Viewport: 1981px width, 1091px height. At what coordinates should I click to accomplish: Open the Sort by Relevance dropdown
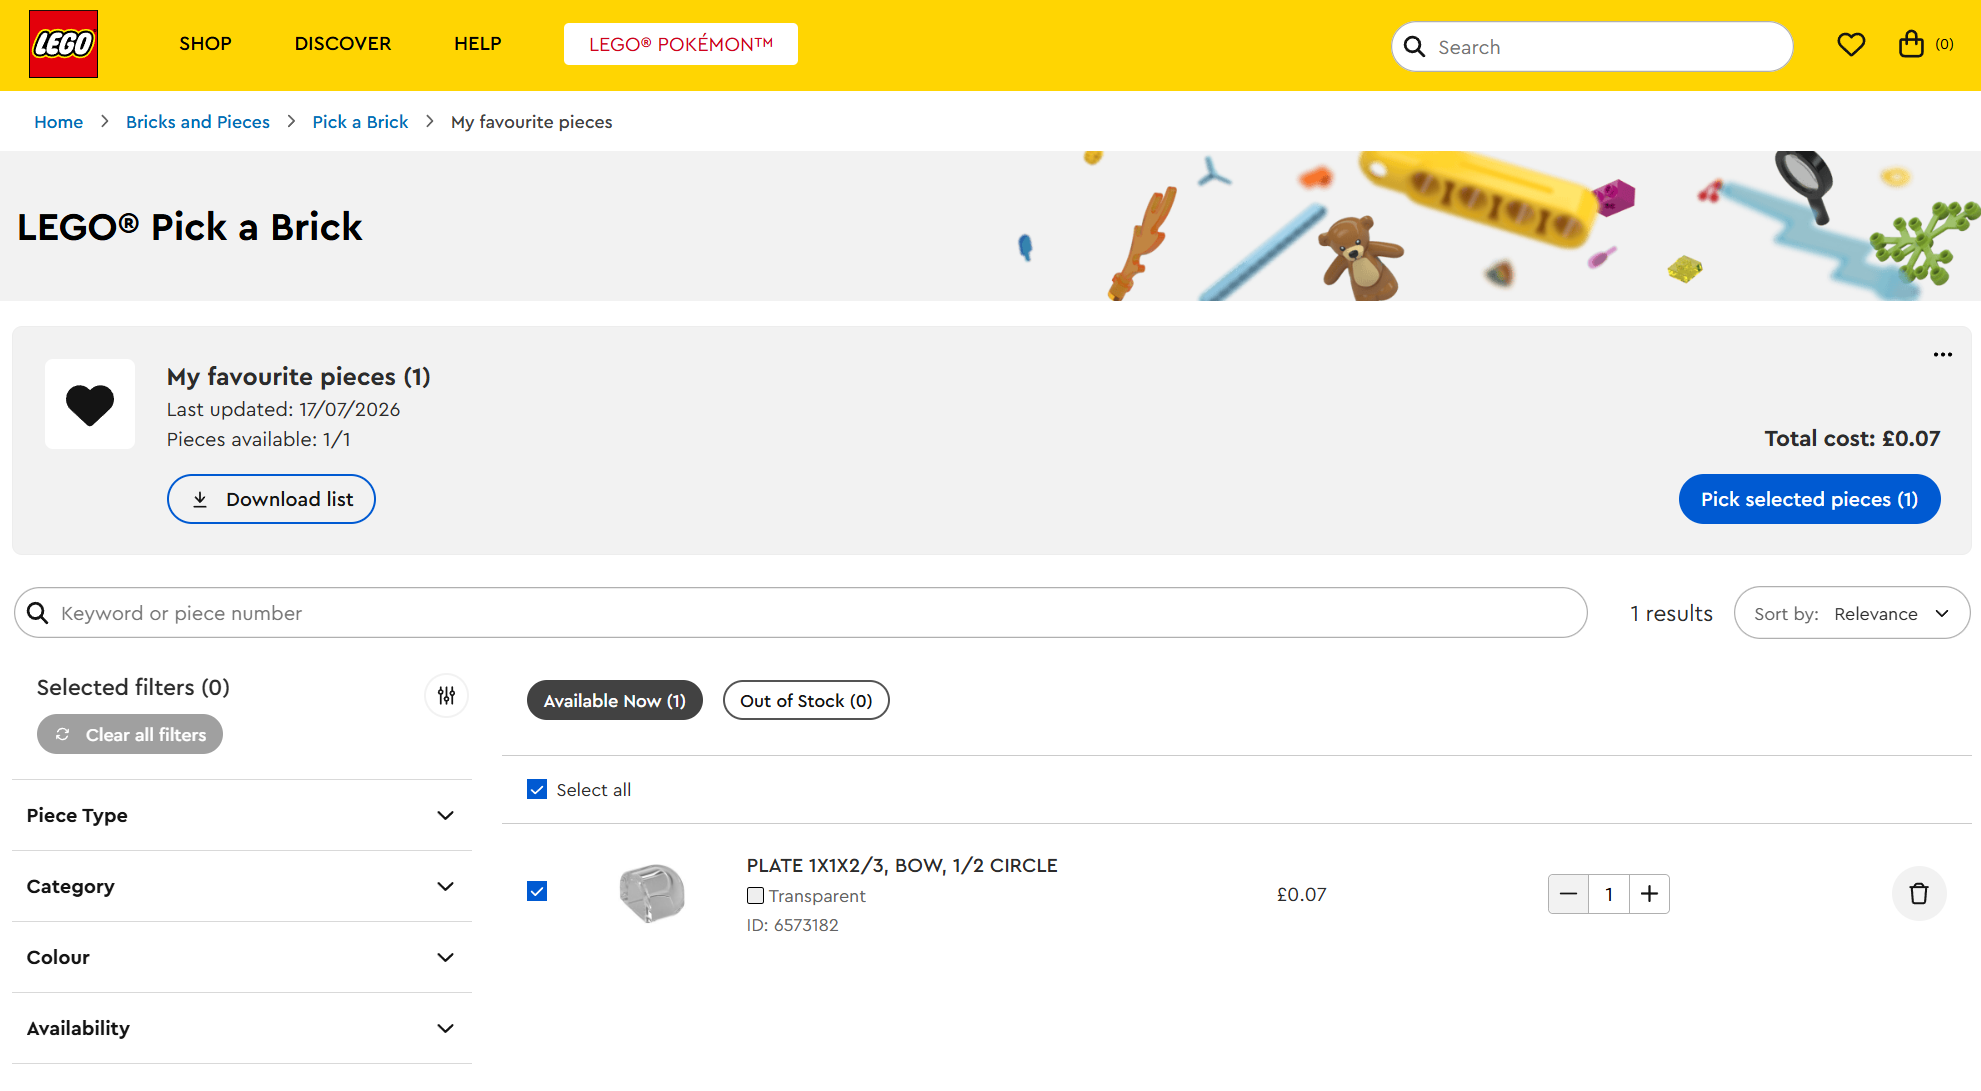pyautogui.click(x=1852, y=613)
